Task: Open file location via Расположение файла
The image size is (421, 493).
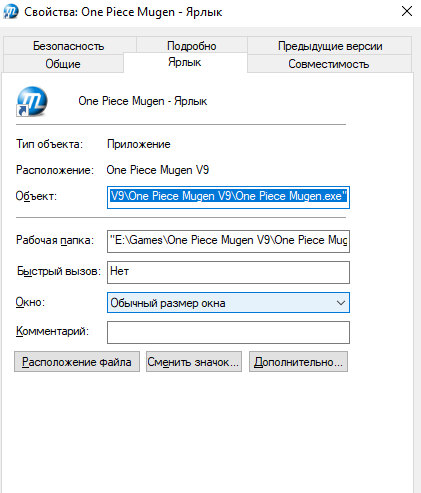Action: click(x=77, y=362)
